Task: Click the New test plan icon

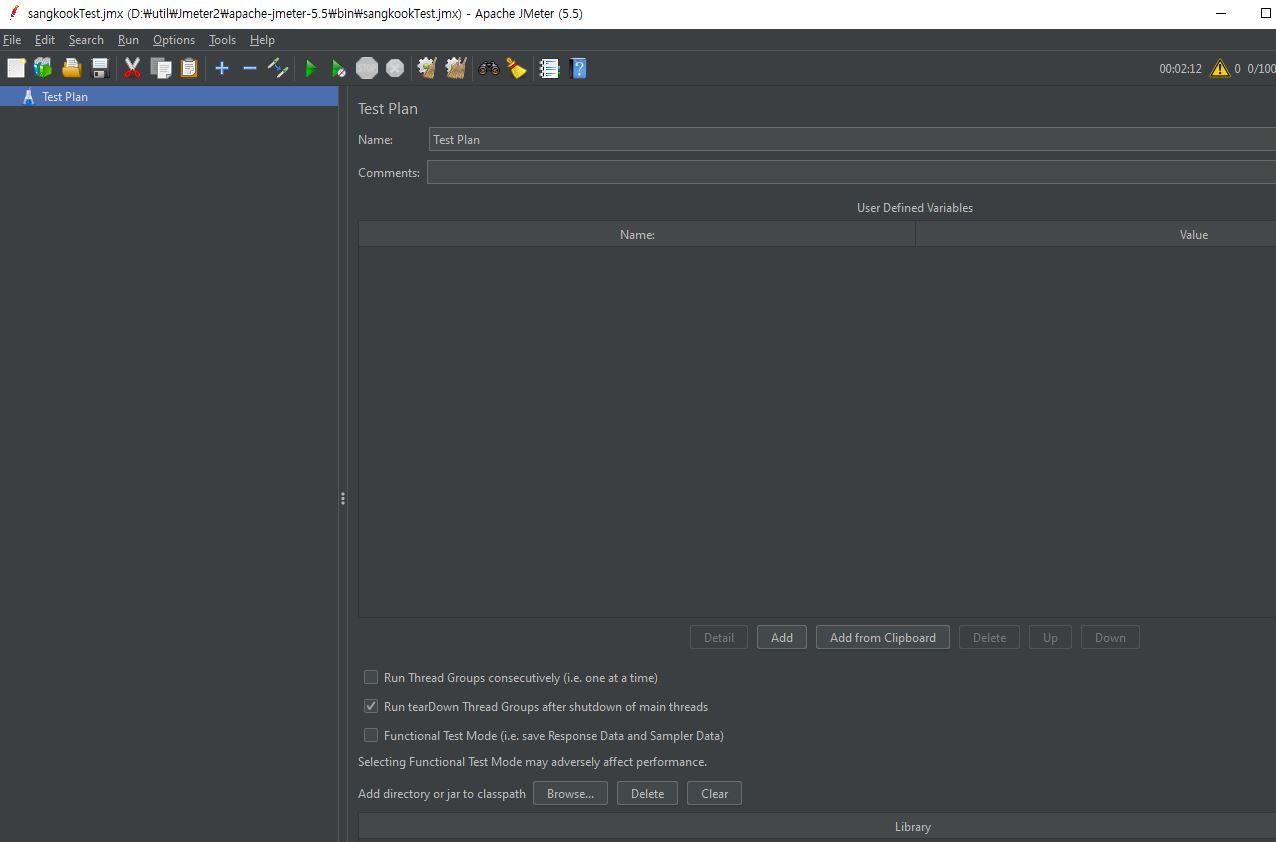Action: click(x=16, y=68)
